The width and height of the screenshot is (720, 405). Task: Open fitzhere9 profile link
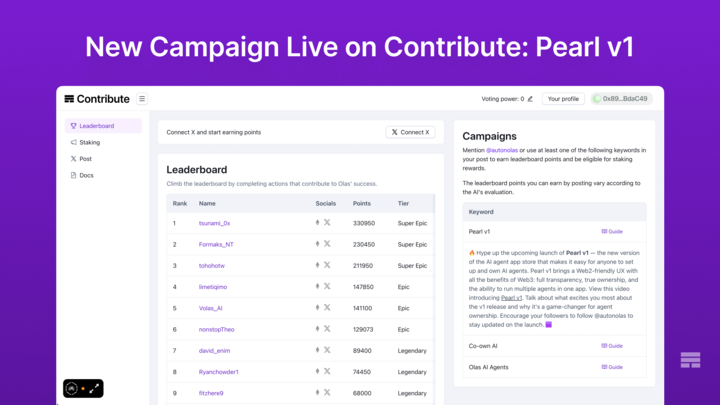pos(211,393)
